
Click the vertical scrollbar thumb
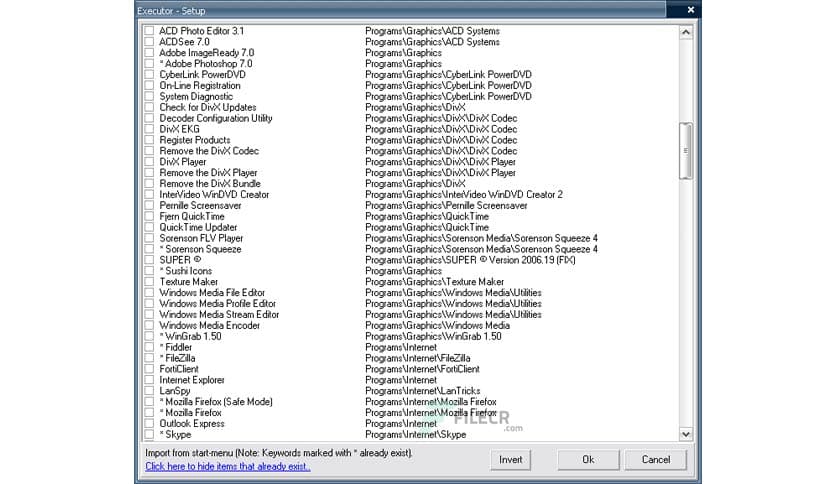tap(686, 151)
